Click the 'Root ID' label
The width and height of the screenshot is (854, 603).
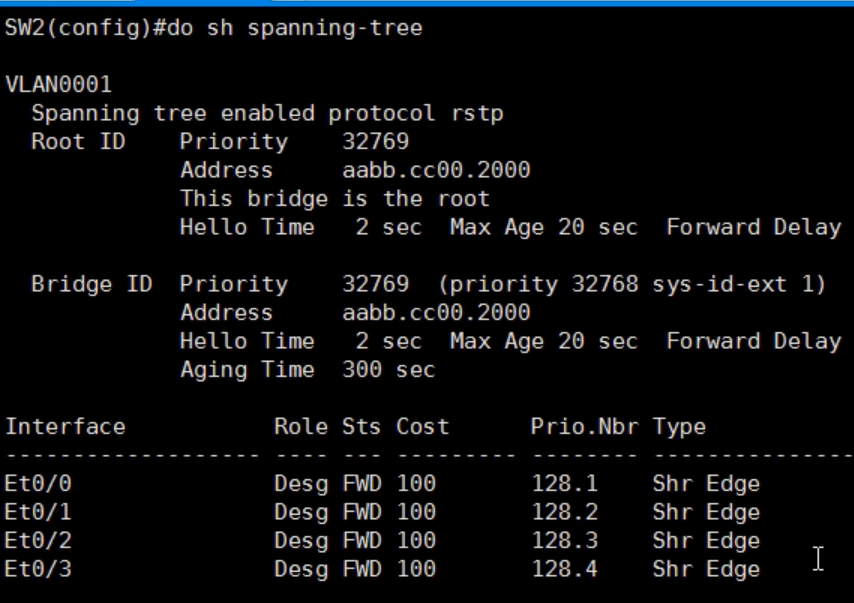[78, 142]
